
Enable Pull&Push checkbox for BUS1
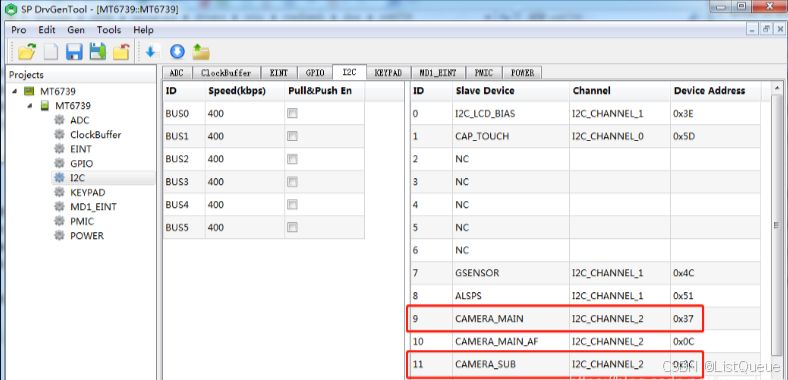[x=292, y=136]
